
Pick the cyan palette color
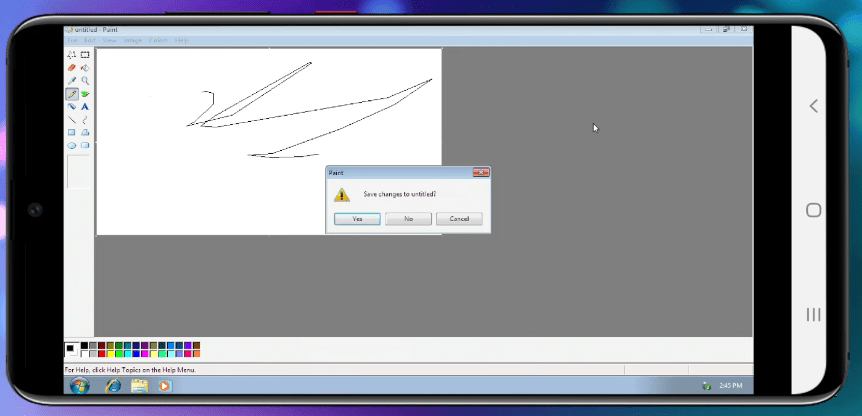coord(128,353)
